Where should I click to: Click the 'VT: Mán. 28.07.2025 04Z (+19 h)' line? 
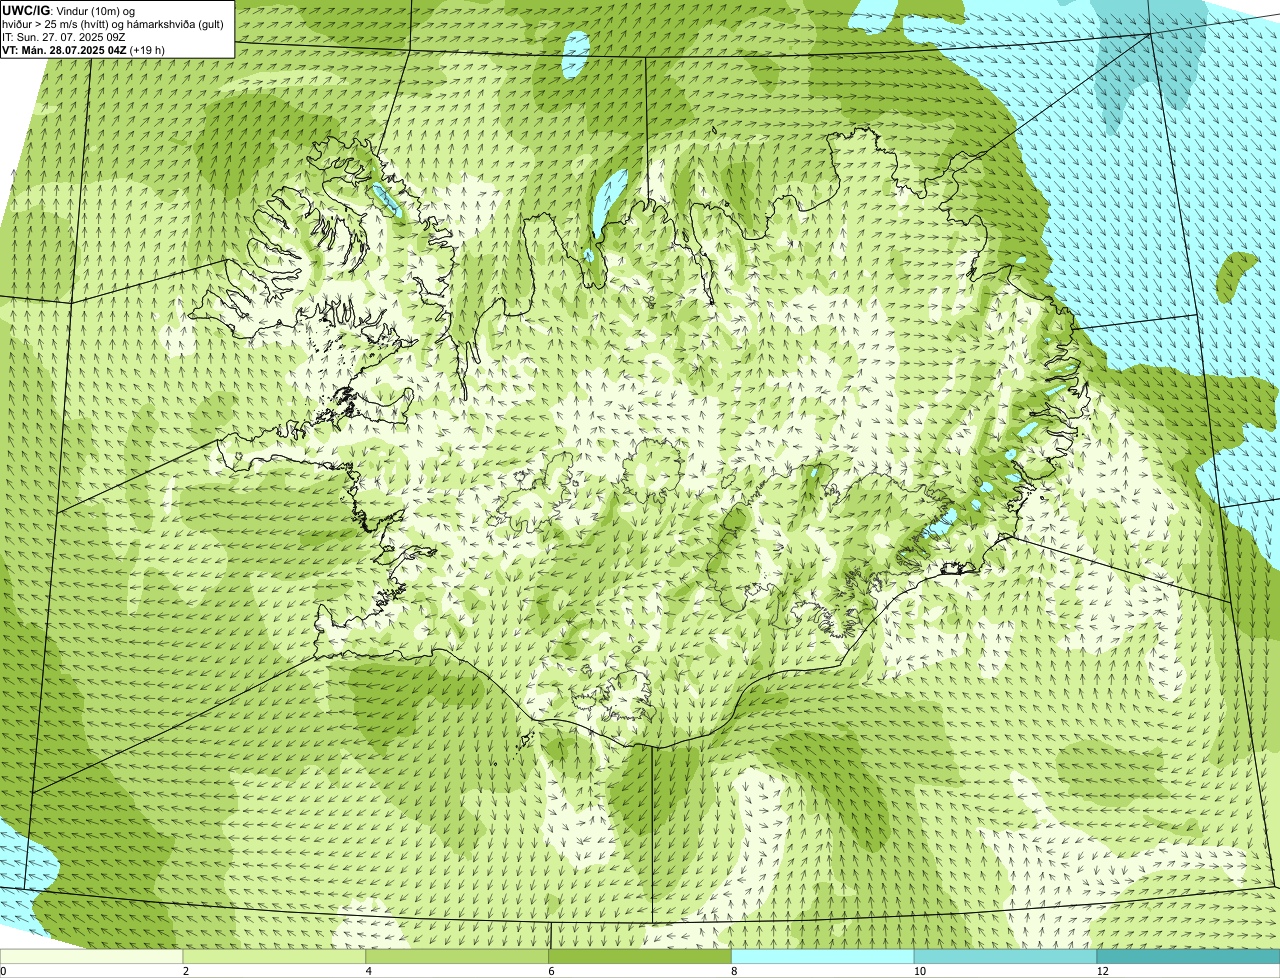pos(84,49)
